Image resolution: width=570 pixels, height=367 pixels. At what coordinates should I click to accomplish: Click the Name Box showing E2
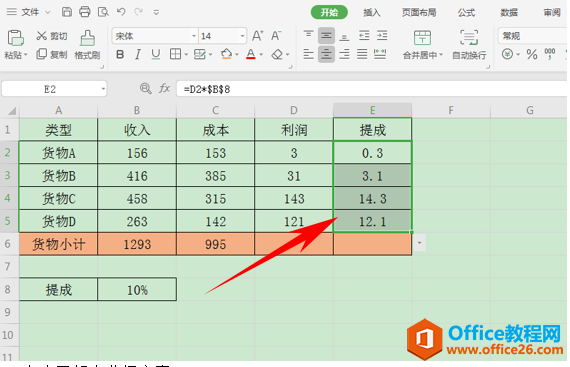coord(50,89)
